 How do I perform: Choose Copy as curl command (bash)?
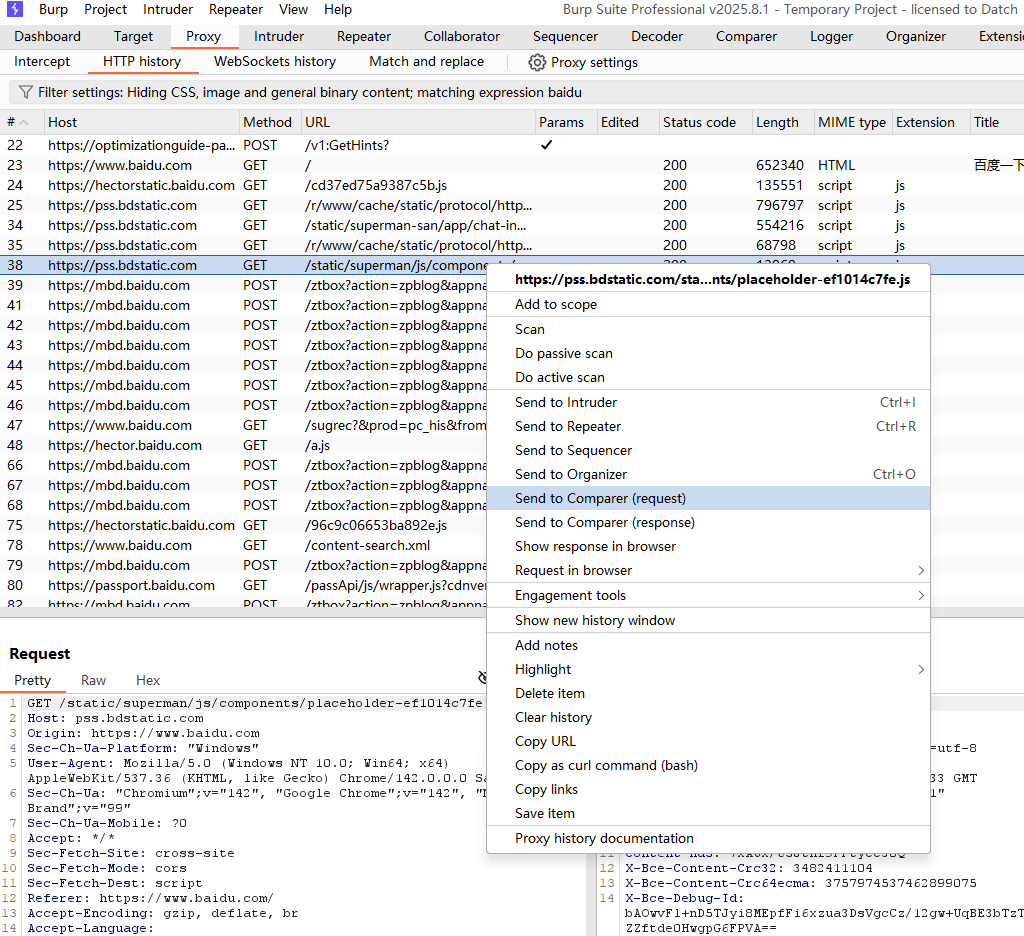pyautogui.click(x=709, y=766)
